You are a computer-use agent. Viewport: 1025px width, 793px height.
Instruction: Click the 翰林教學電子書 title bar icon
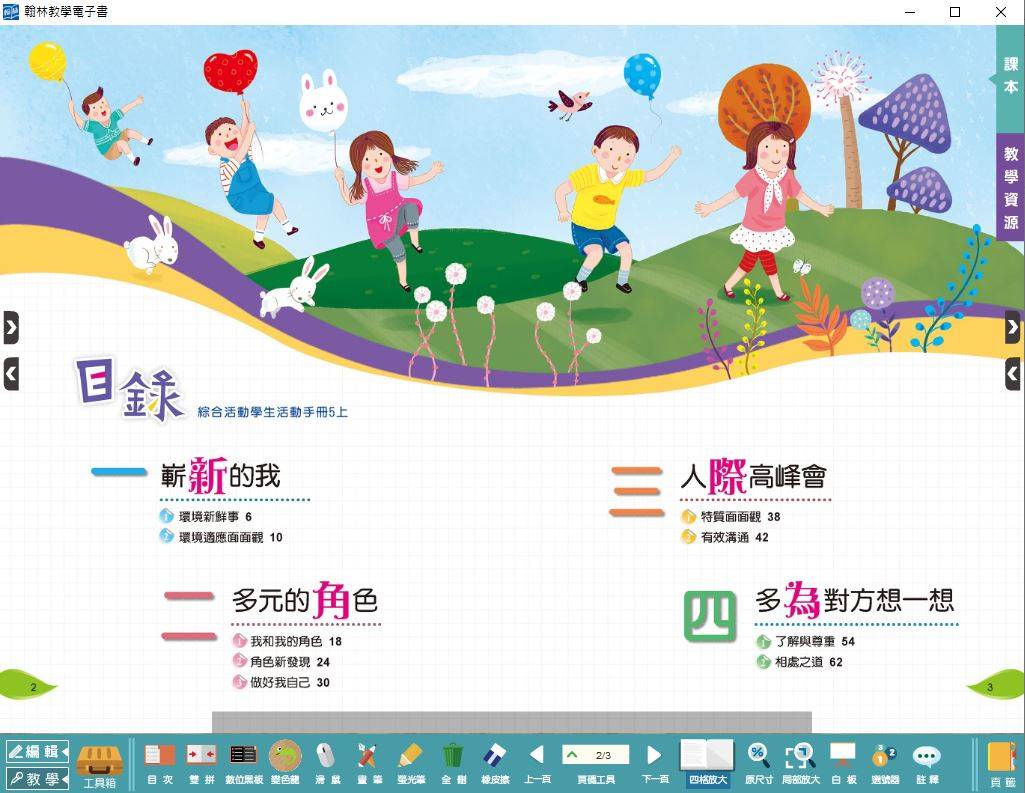coord(10,12)
